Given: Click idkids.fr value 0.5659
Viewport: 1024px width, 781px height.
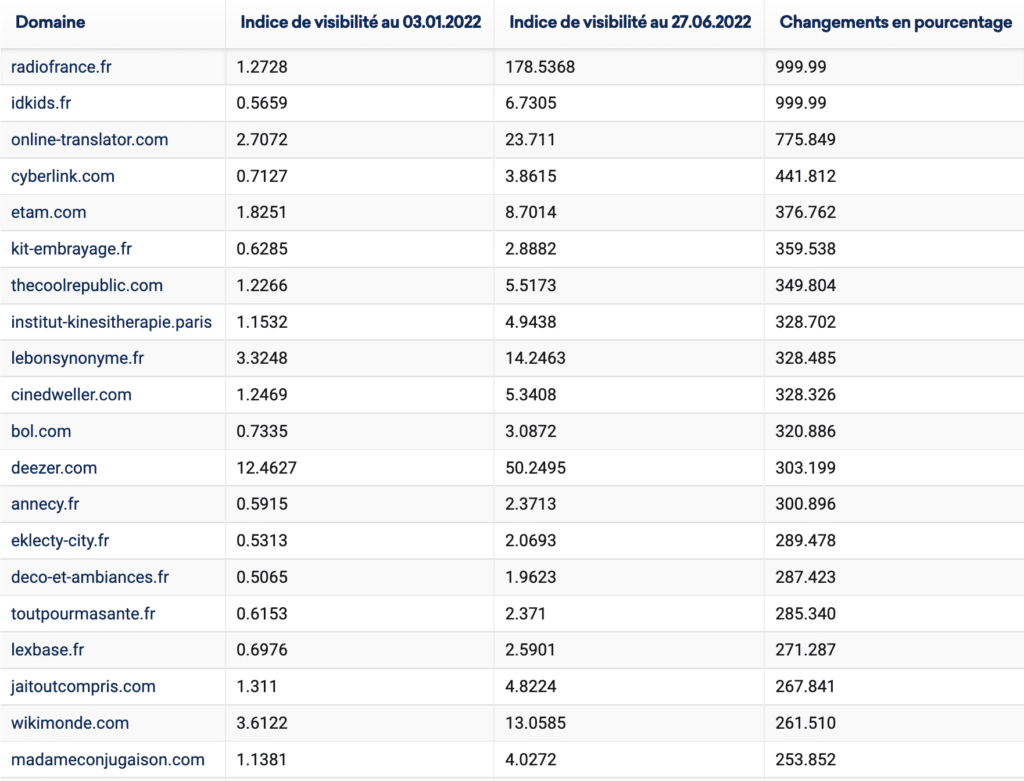Looking at the screenshot, I should (x=262, y=103).
